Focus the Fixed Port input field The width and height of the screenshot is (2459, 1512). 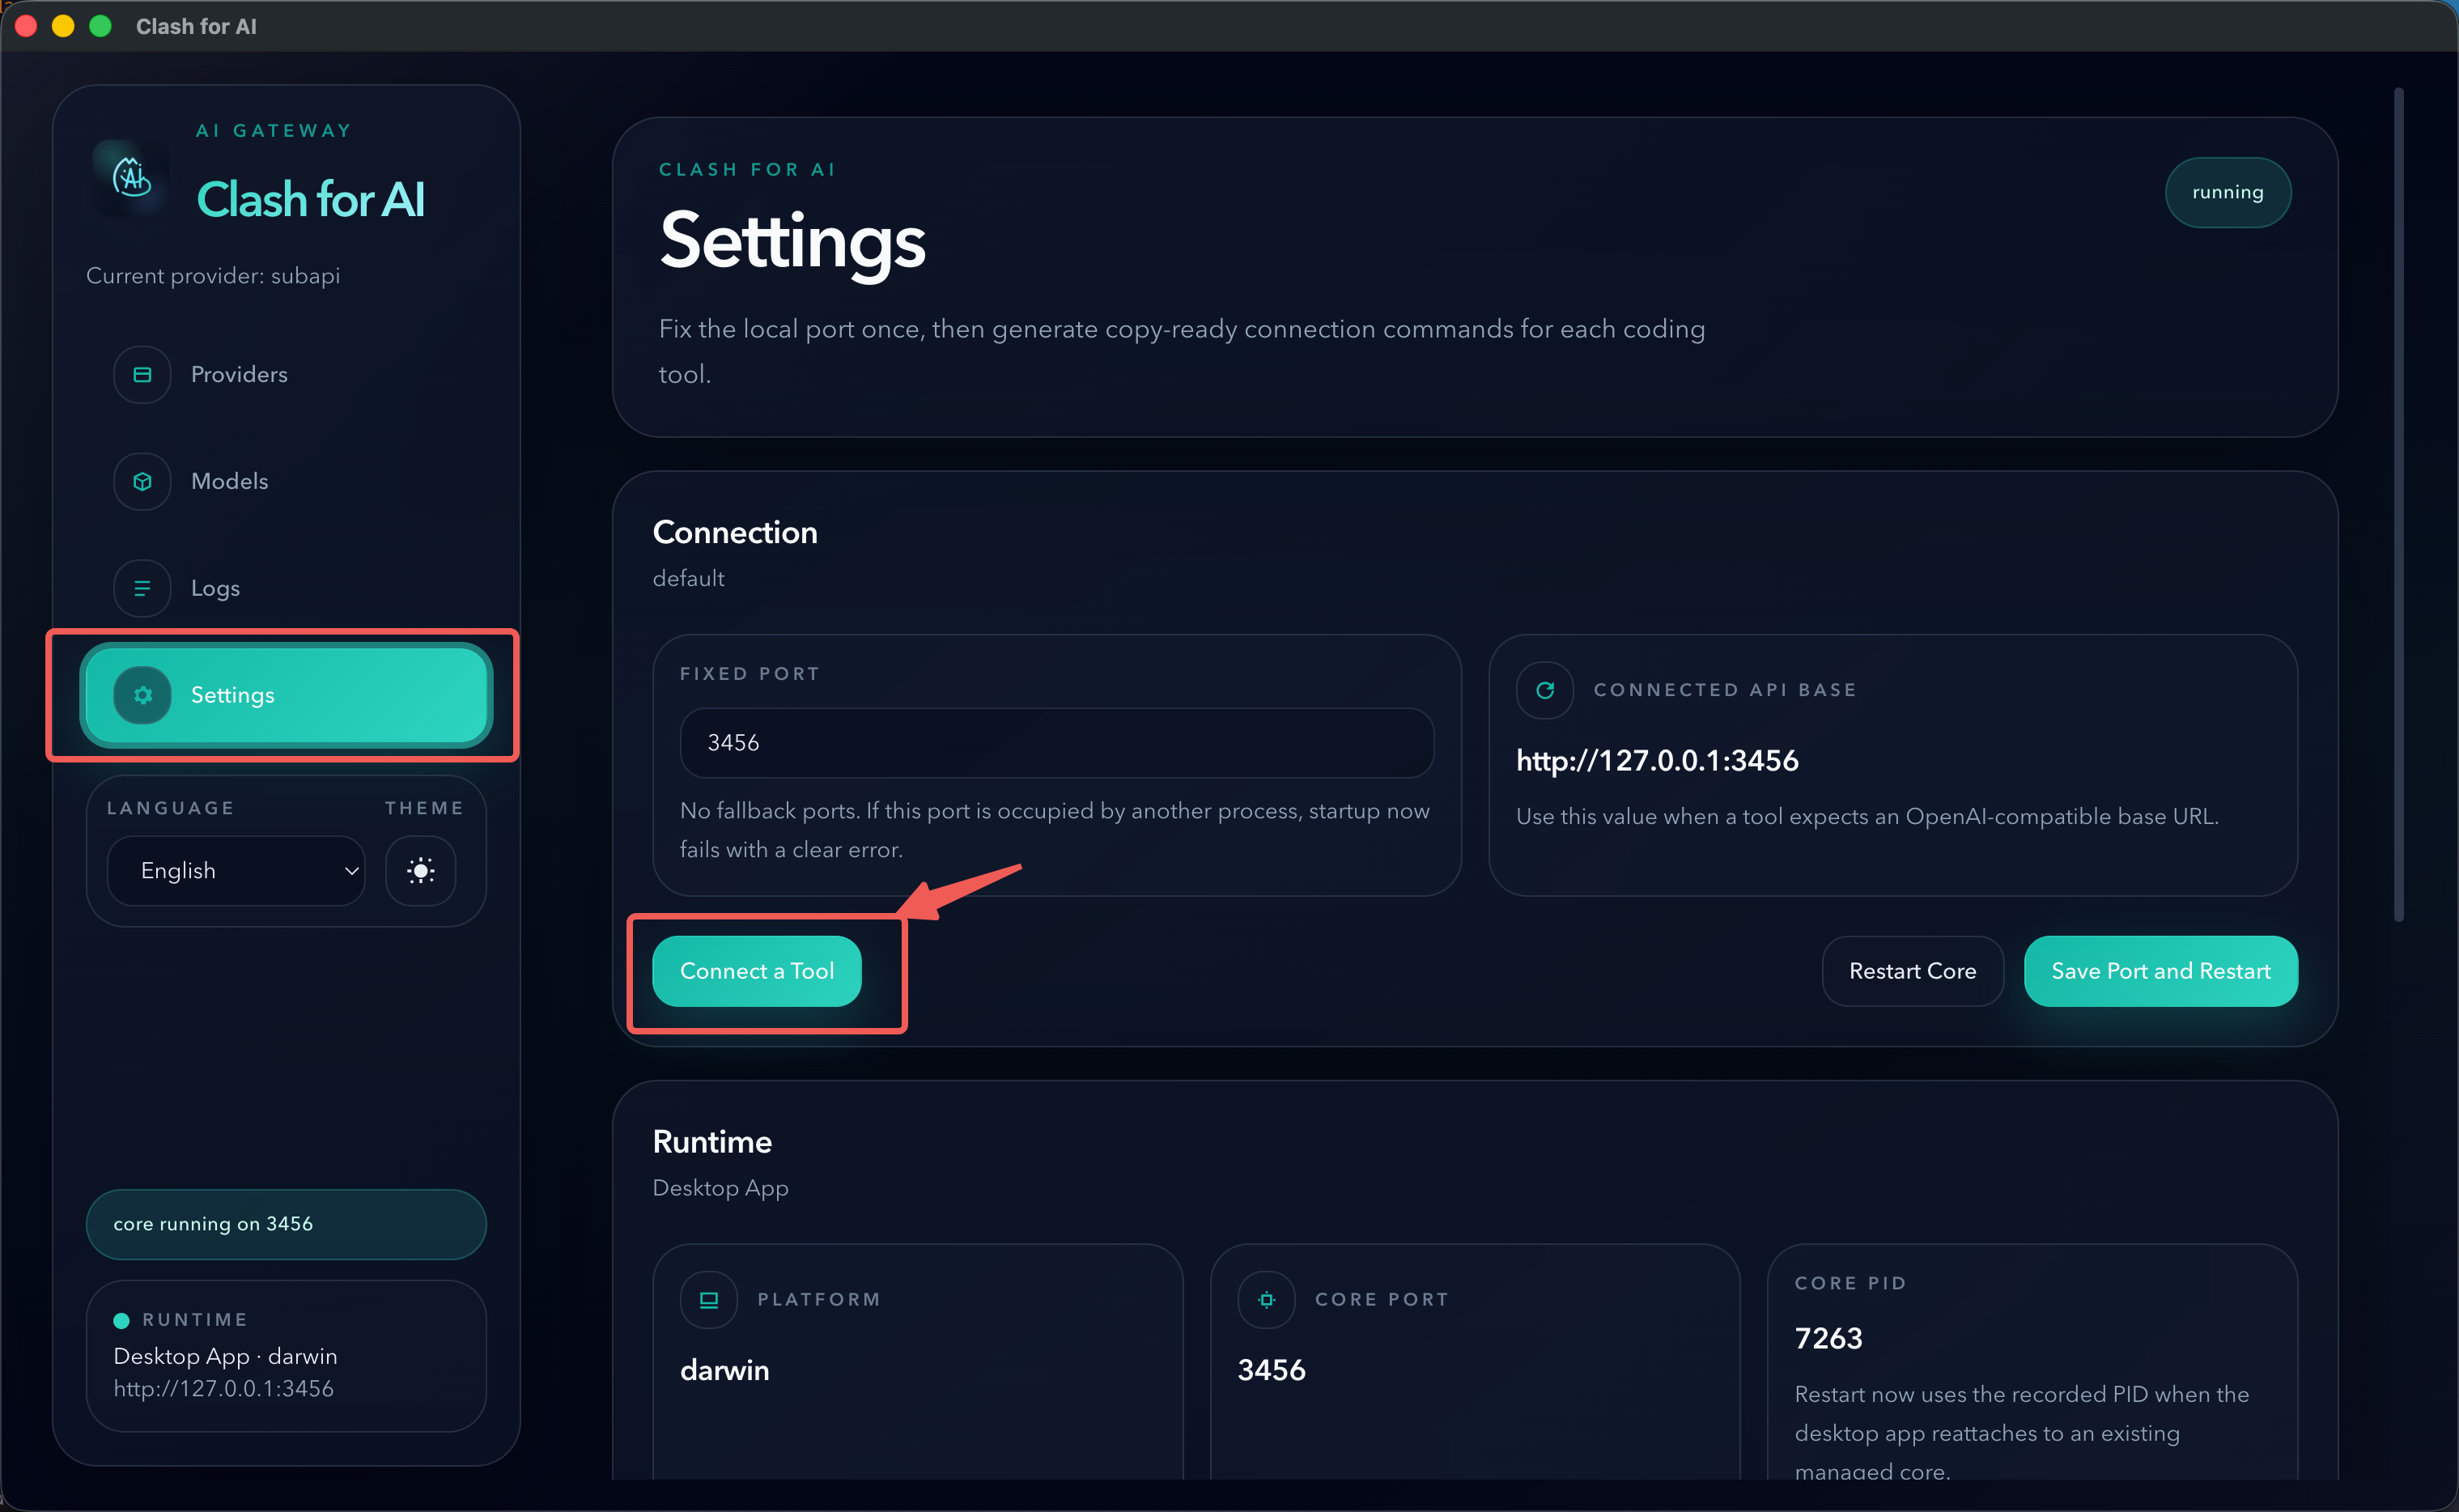coord(1056,743)
